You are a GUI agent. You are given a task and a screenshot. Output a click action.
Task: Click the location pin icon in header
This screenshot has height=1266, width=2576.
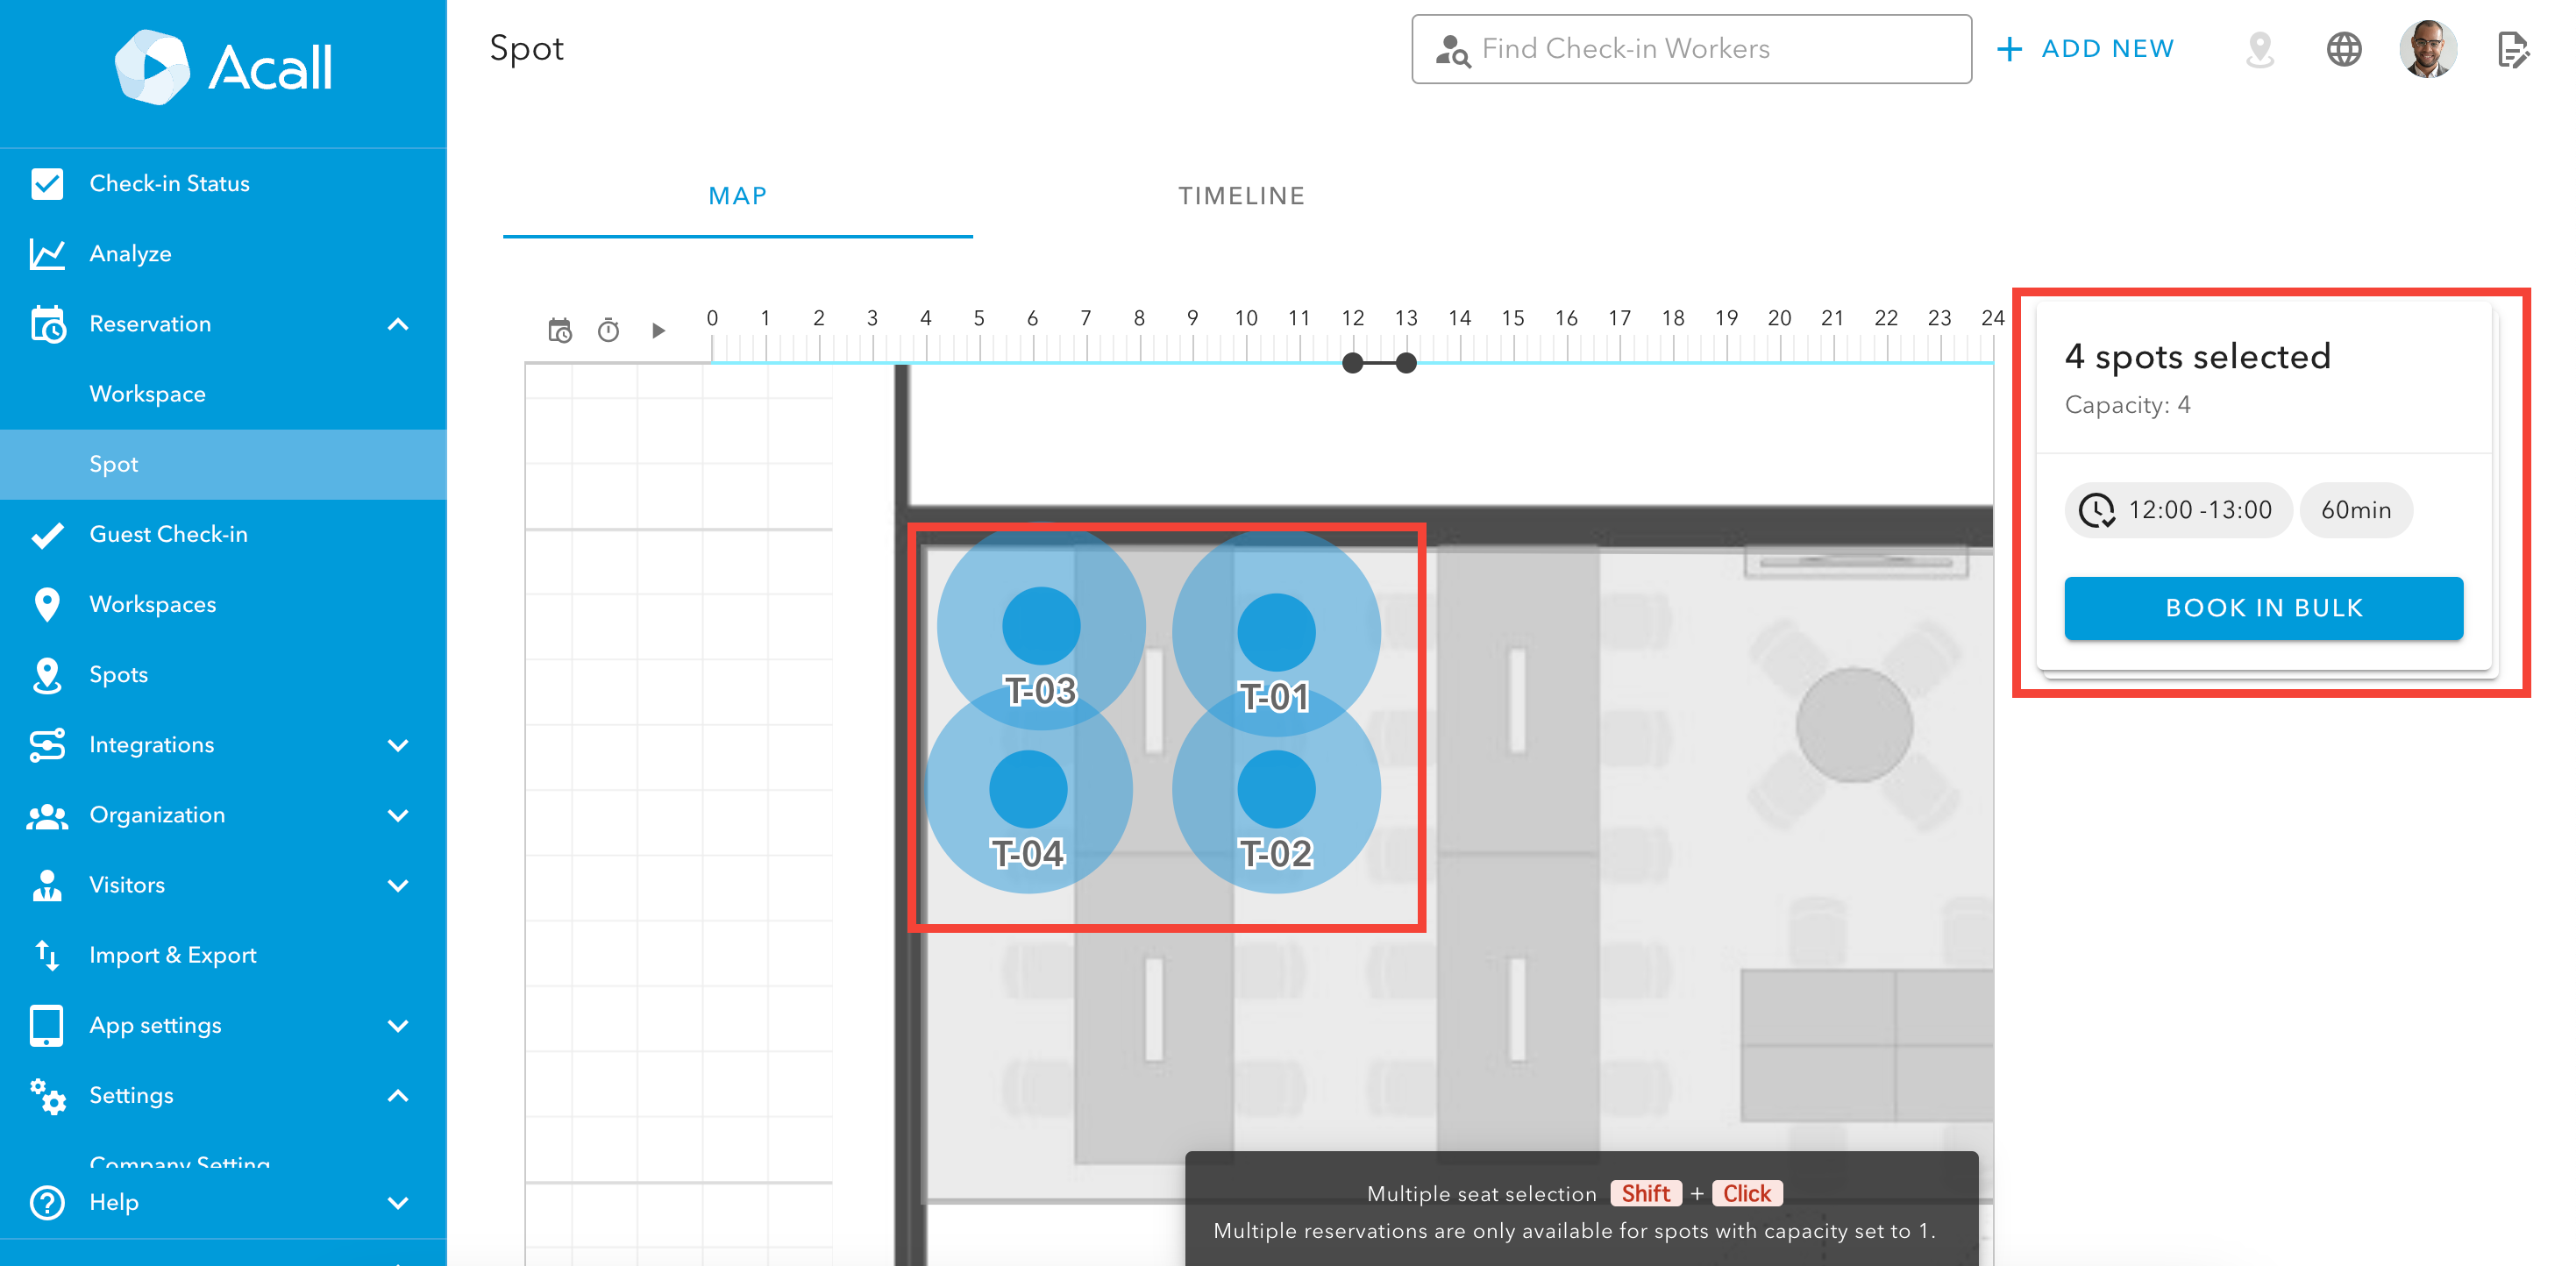tap(2260, 49)
